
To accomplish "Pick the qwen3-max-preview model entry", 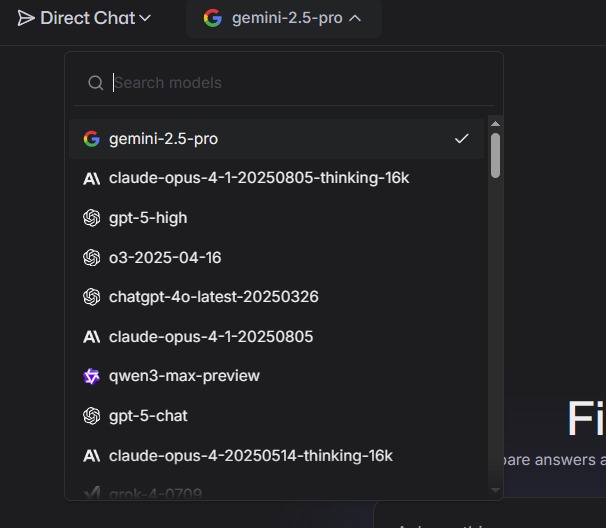I will (x=184, y=376).
